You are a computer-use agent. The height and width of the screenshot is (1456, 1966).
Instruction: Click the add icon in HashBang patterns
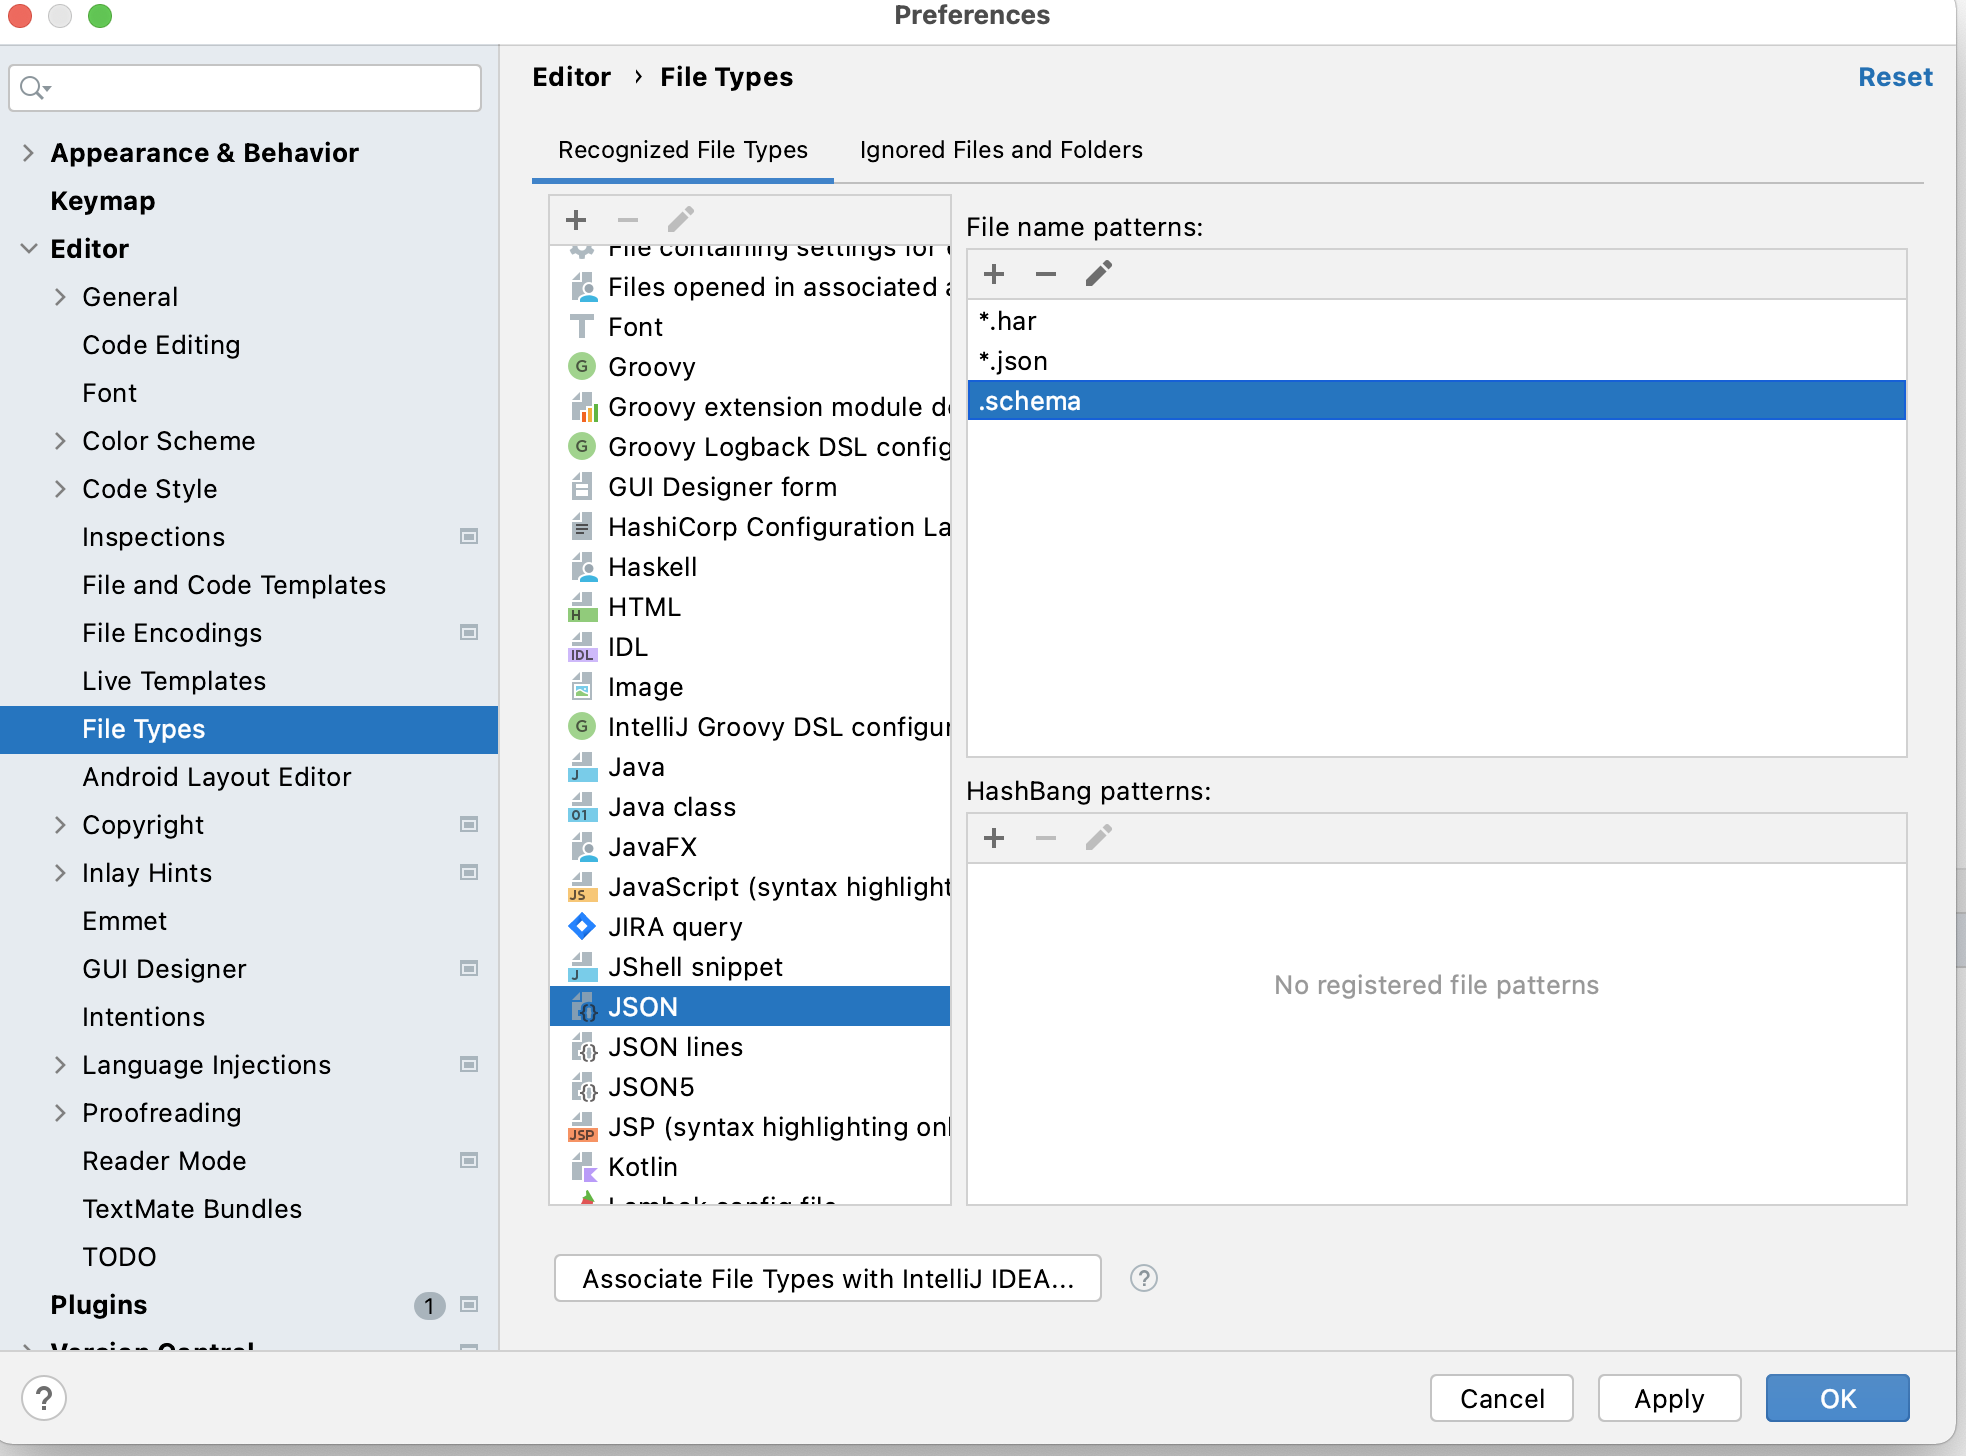(994, 838)
